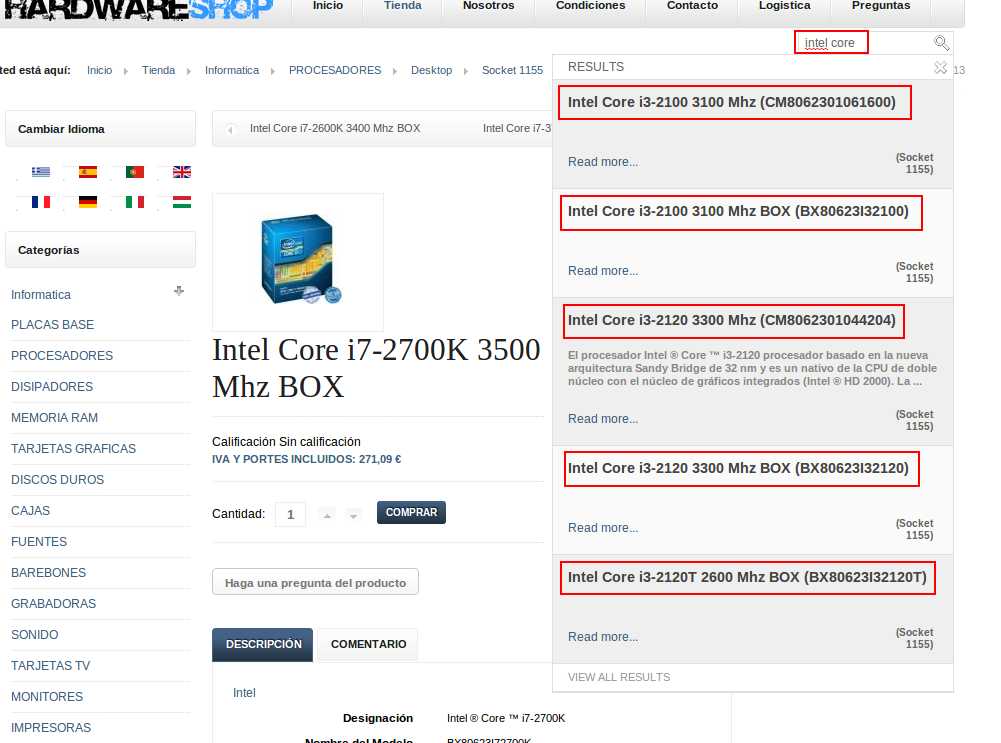
Task: Click the COMPRAR button
Action: point(411,513)
